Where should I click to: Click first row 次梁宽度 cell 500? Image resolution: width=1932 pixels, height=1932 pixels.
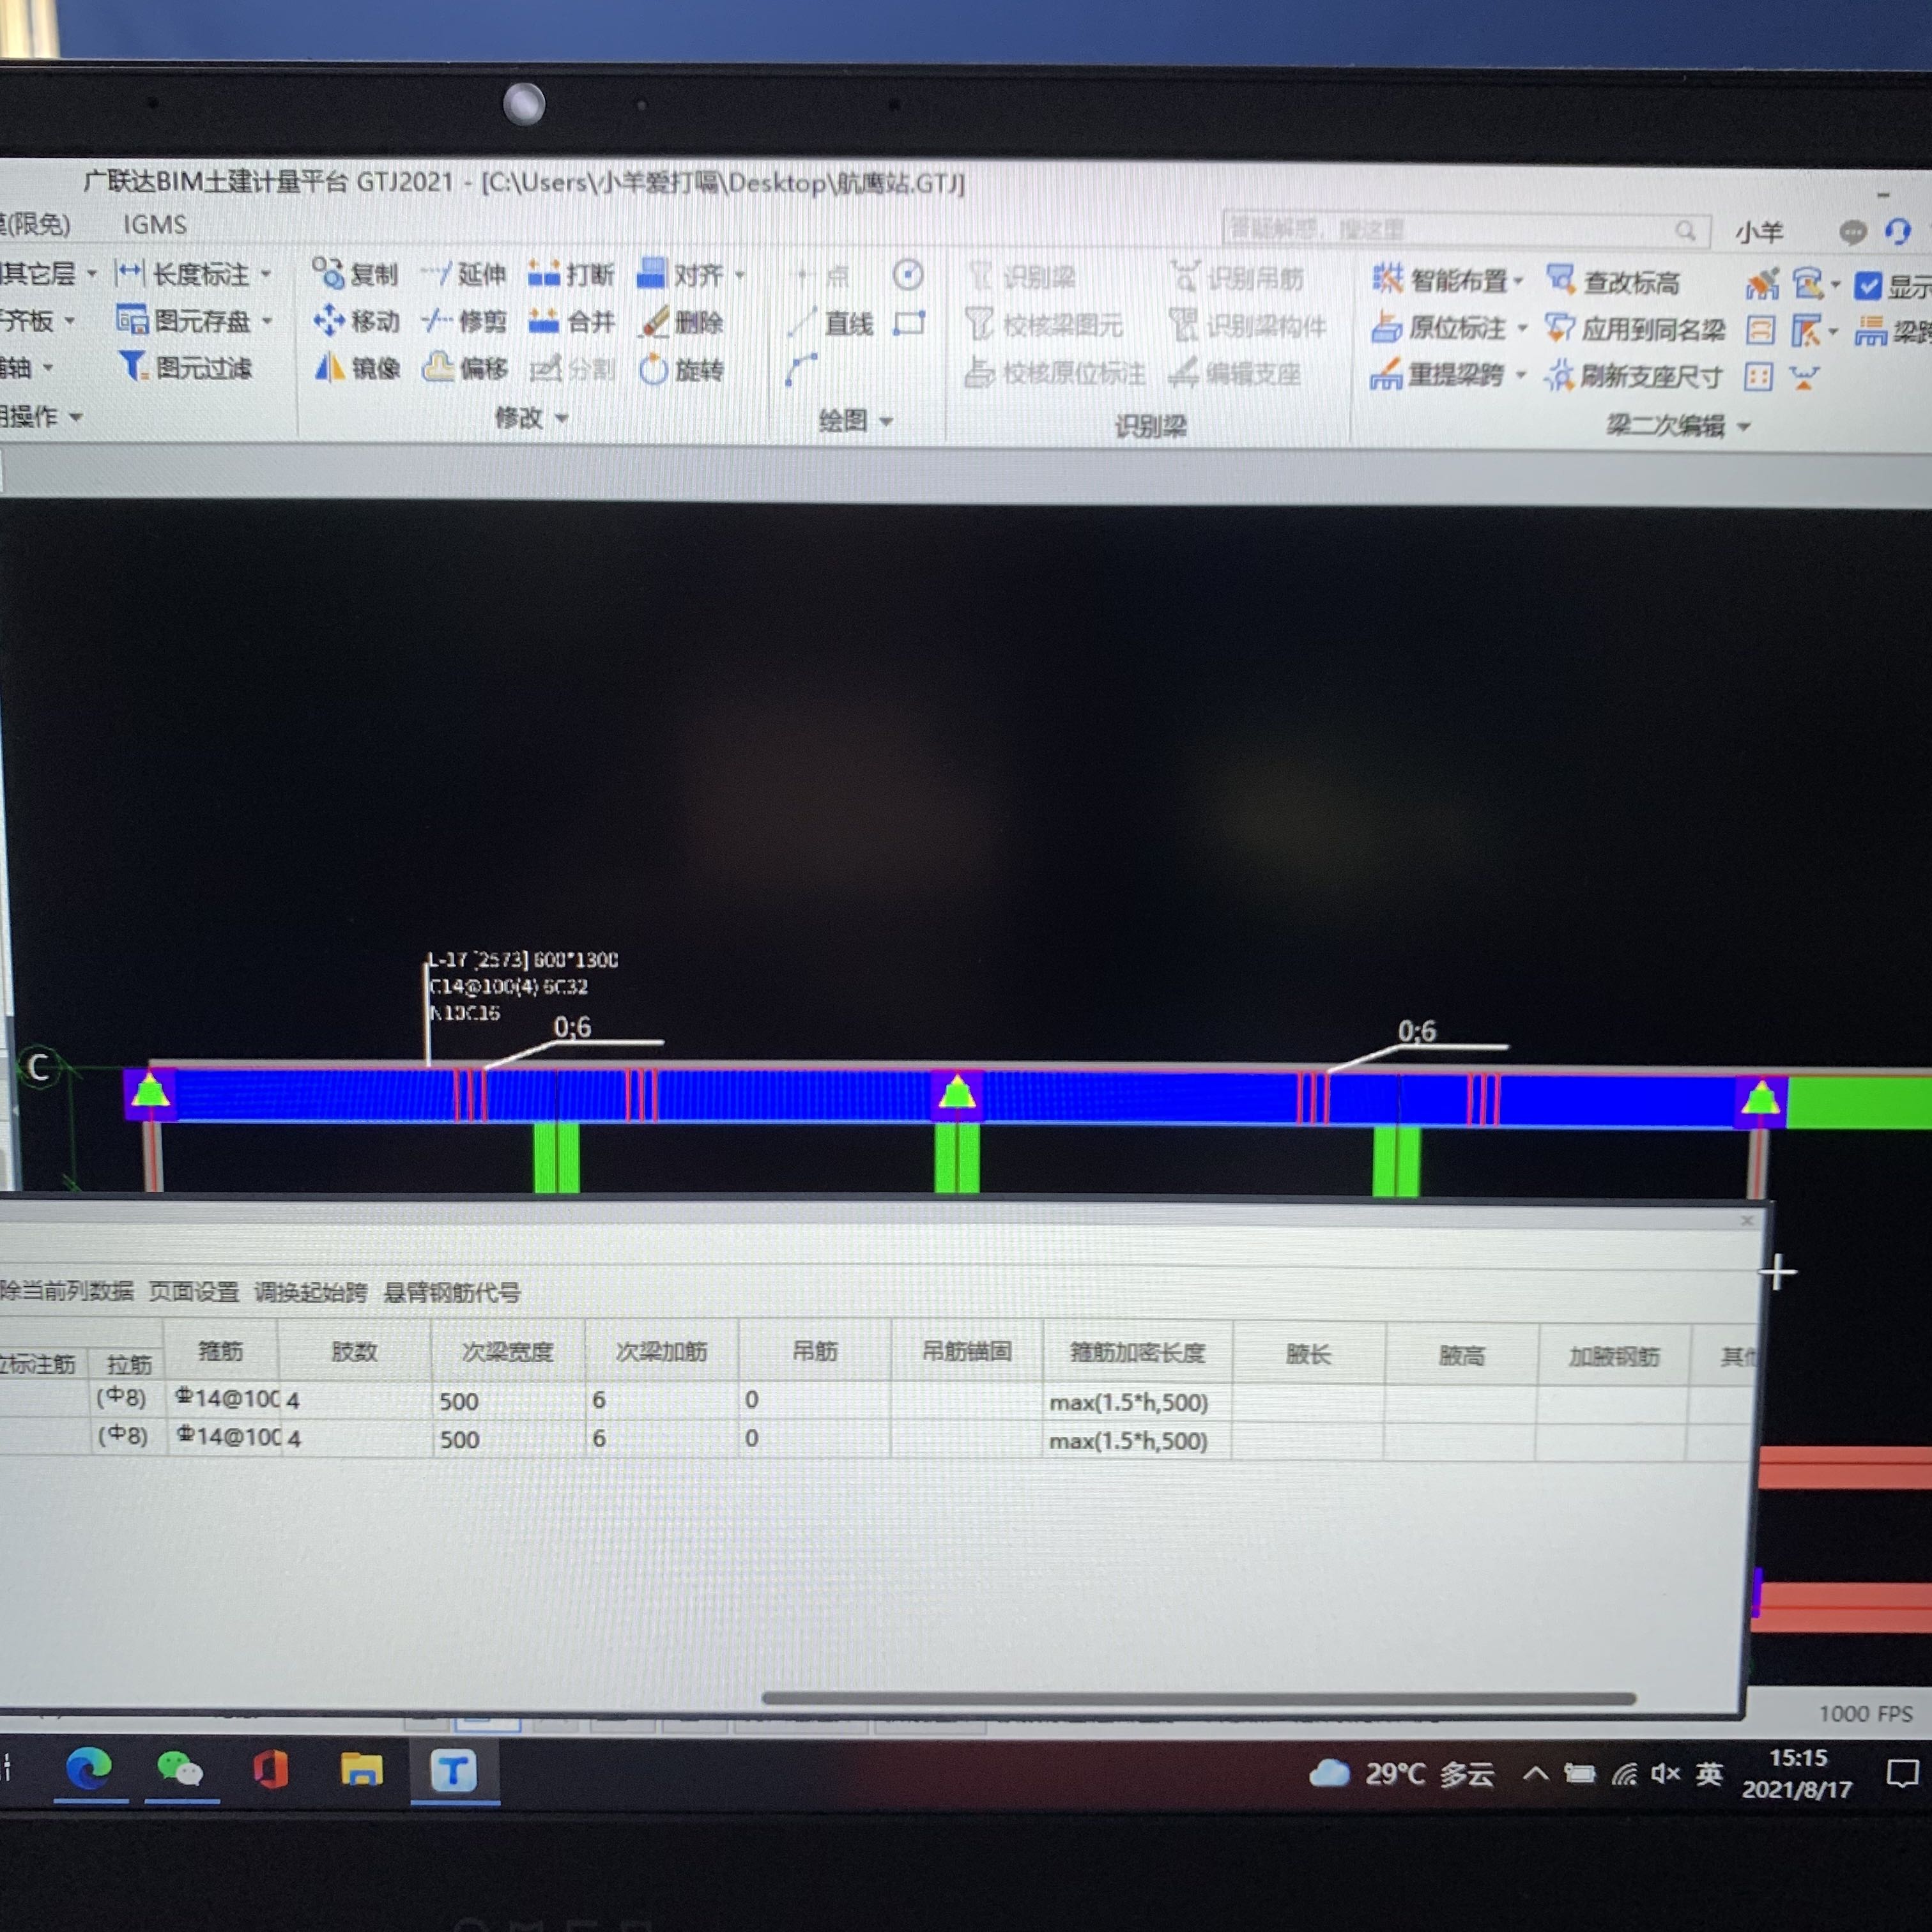coord(508,1401)
